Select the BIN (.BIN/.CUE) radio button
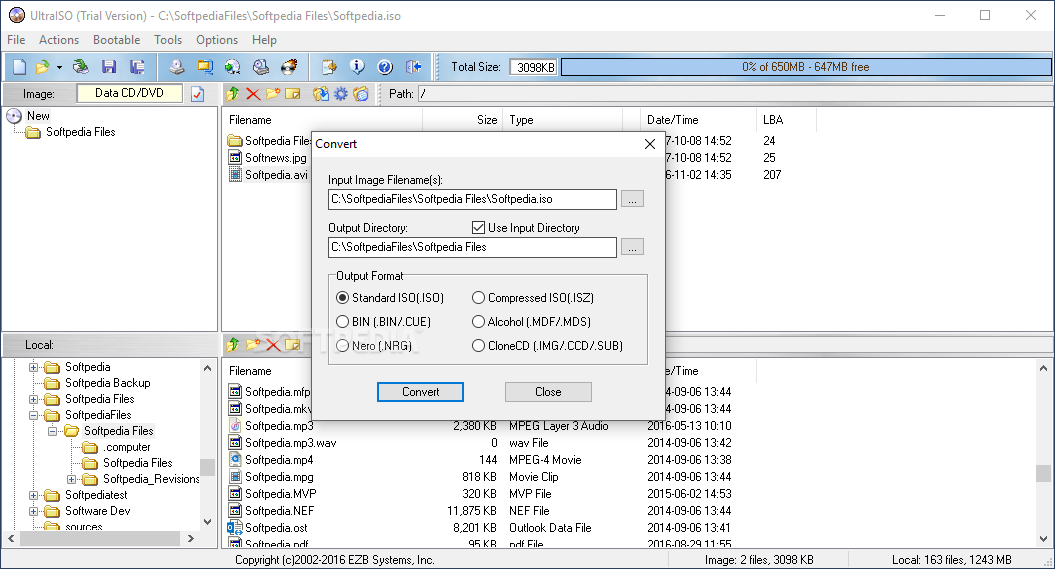 tap(343, 321)
